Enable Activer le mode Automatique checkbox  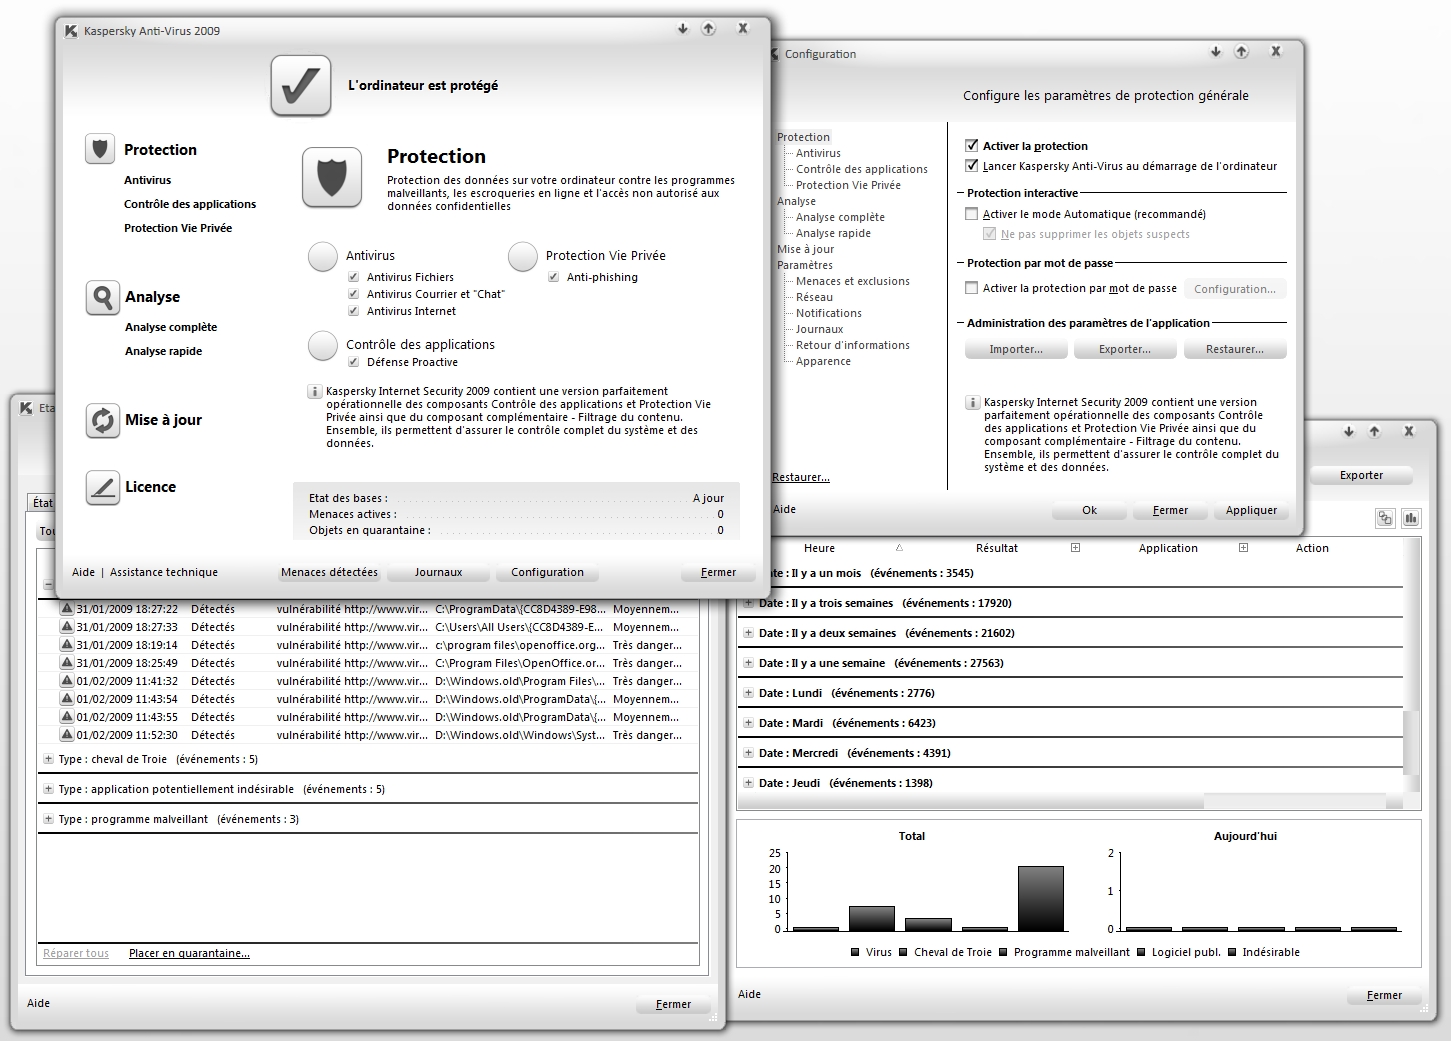tap(971, 213)
